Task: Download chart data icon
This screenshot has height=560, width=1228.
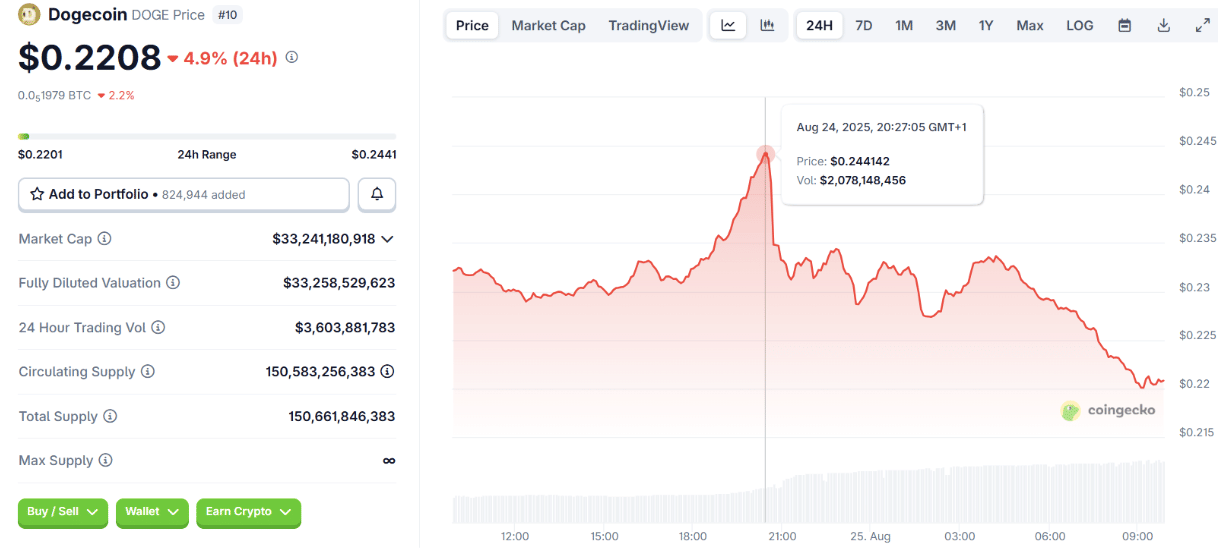Action: 1163,25
